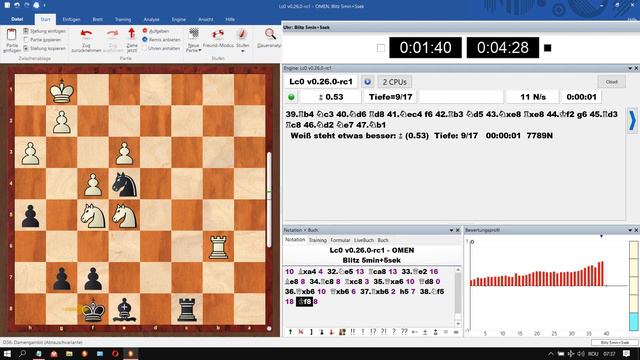The width and height of the screenshot is (640, 360).
Task: Click the Partie einfügen clipboard icon
Action: click(x=11, y=35)
